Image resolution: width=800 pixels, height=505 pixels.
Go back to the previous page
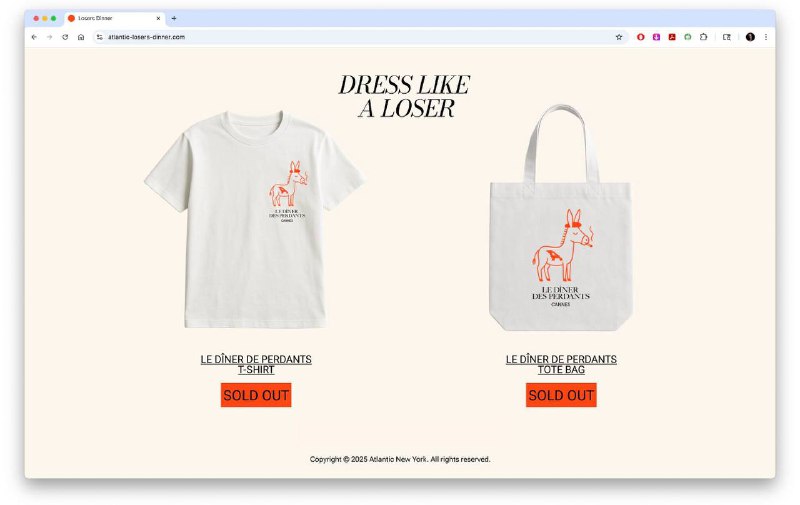[x=34, y=37]
